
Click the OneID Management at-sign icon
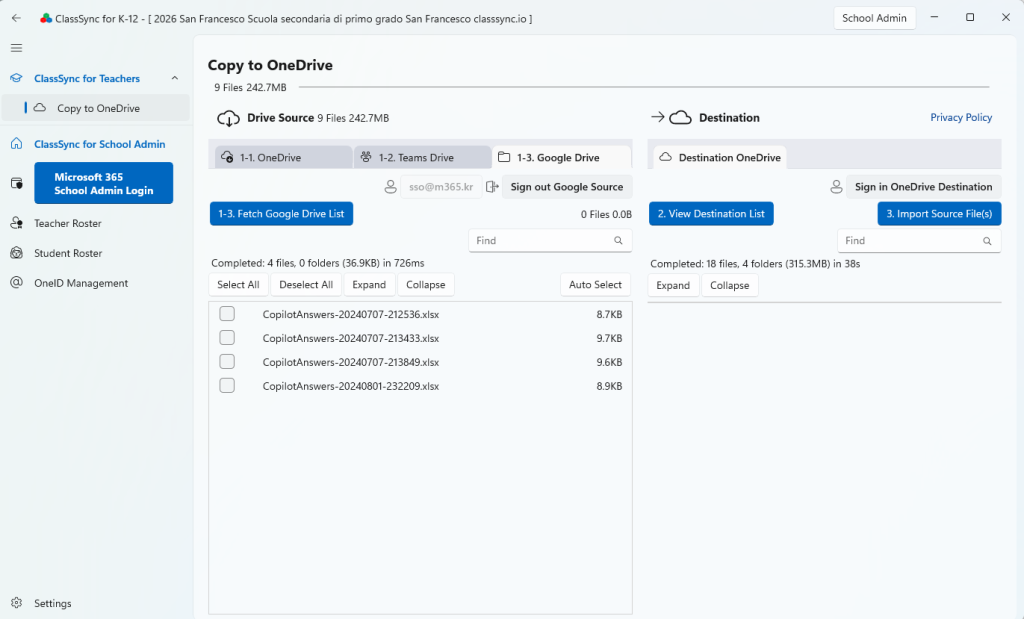point(16,283)
